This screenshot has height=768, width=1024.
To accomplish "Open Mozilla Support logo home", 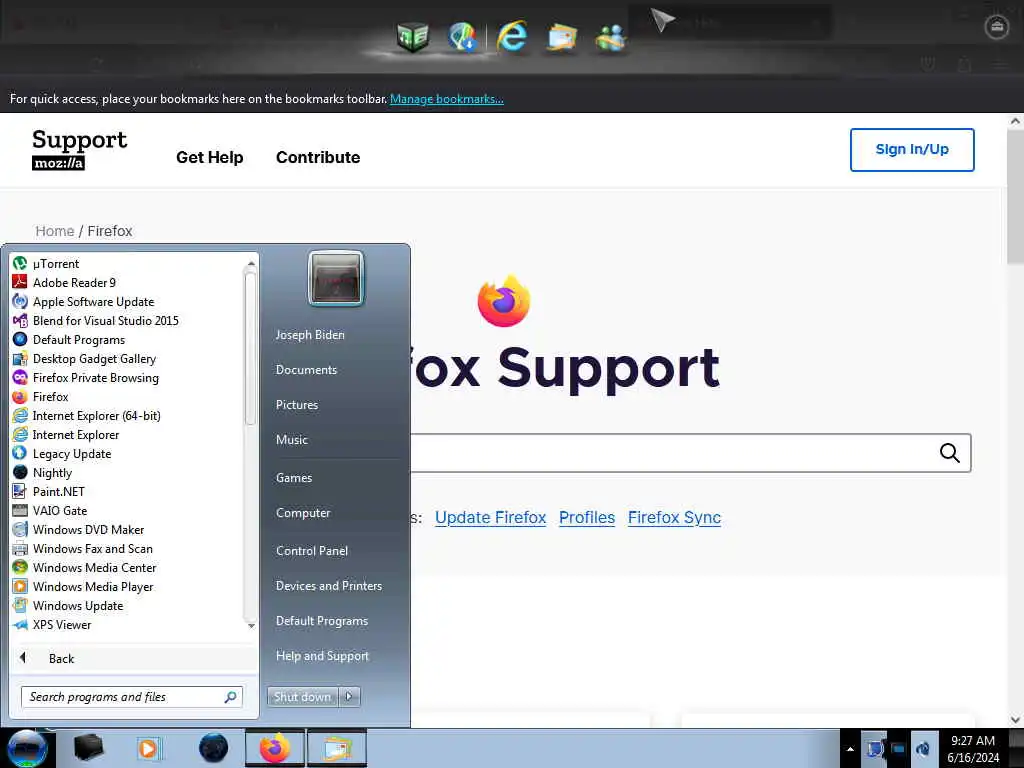I will point(80,150).
